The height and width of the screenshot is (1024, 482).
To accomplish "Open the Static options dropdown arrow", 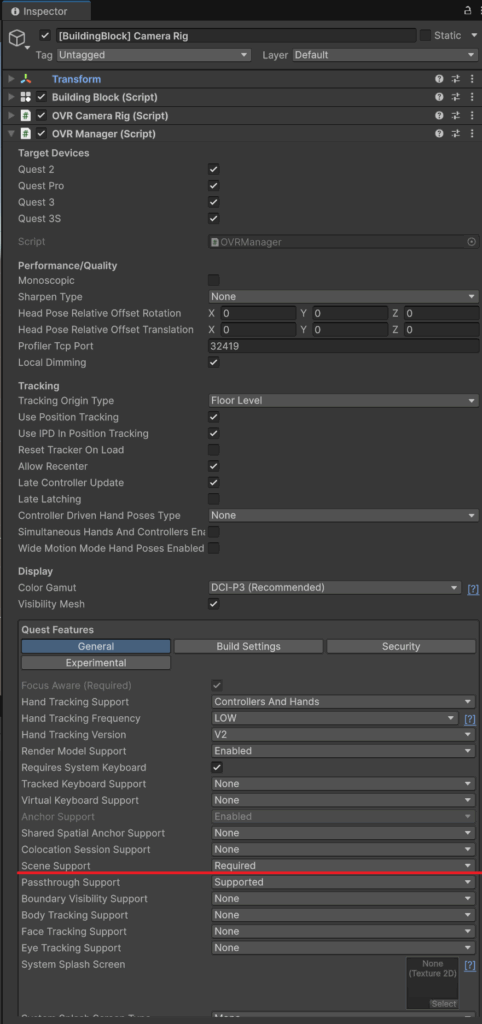I will pyautogui.click(x=474, y=35).
